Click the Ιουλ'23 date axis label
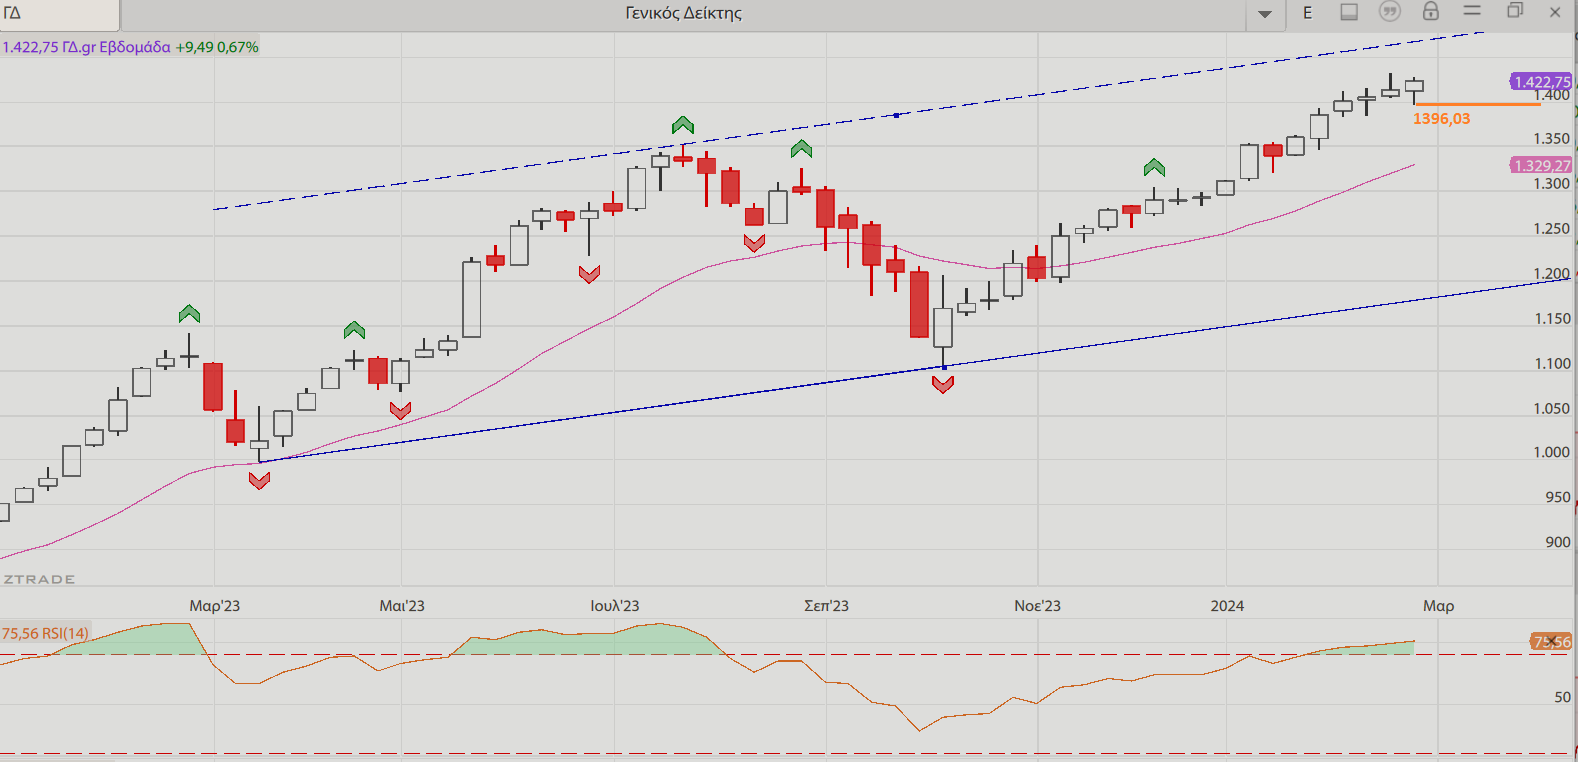 tap(615, 606)
